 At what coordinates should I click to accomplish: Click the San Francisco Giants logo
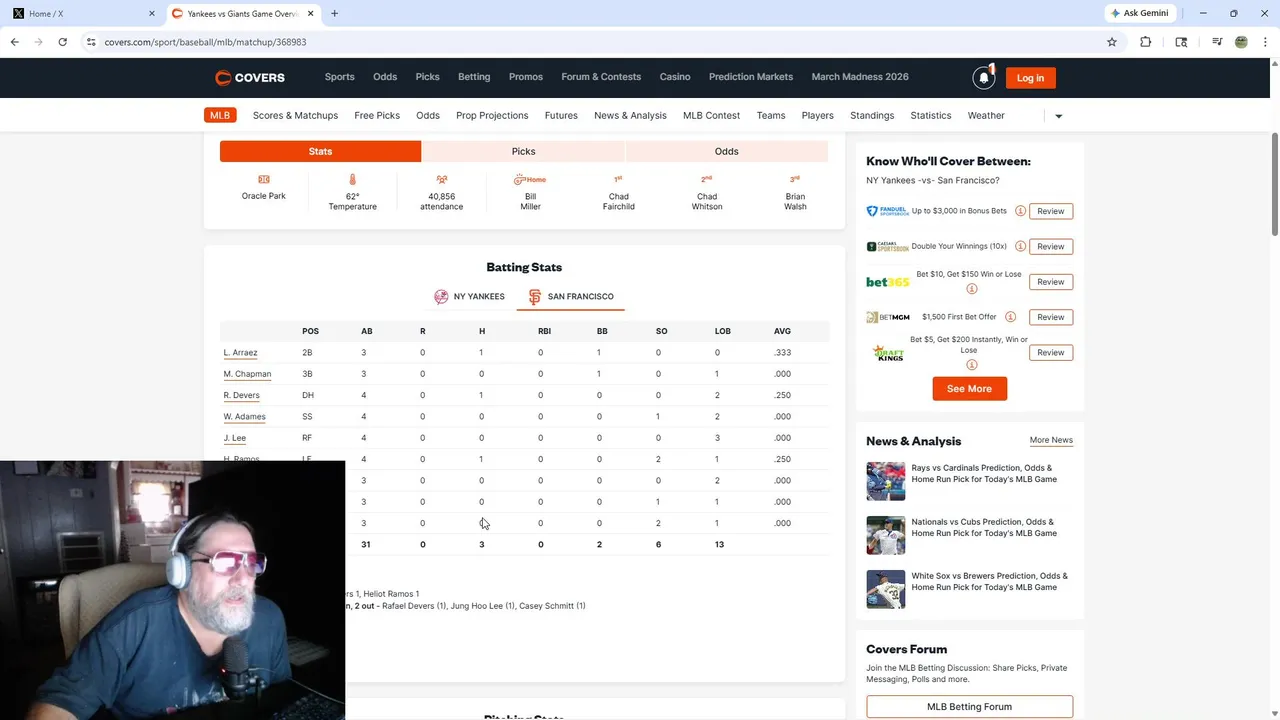click(535, 297)
